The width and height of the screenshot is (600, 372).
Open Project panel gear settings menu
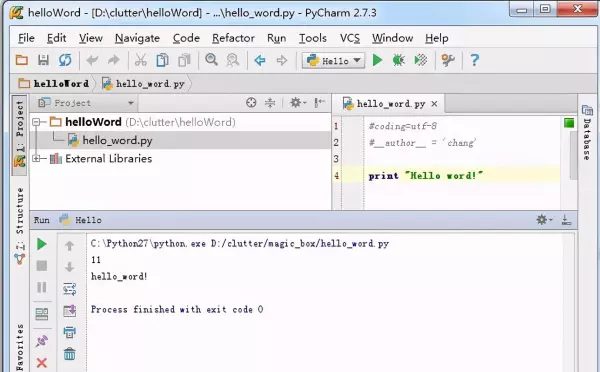[298, 103]
